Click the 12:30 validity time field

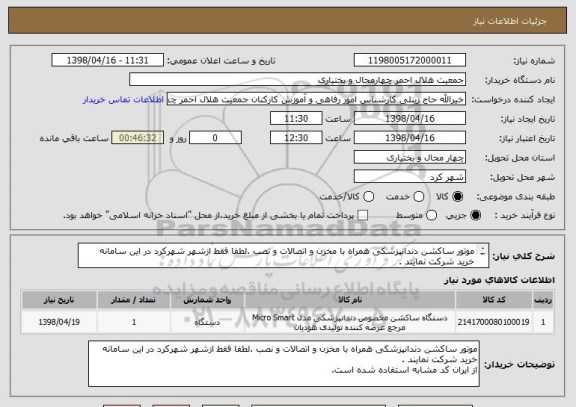click(x=296, y=138)
